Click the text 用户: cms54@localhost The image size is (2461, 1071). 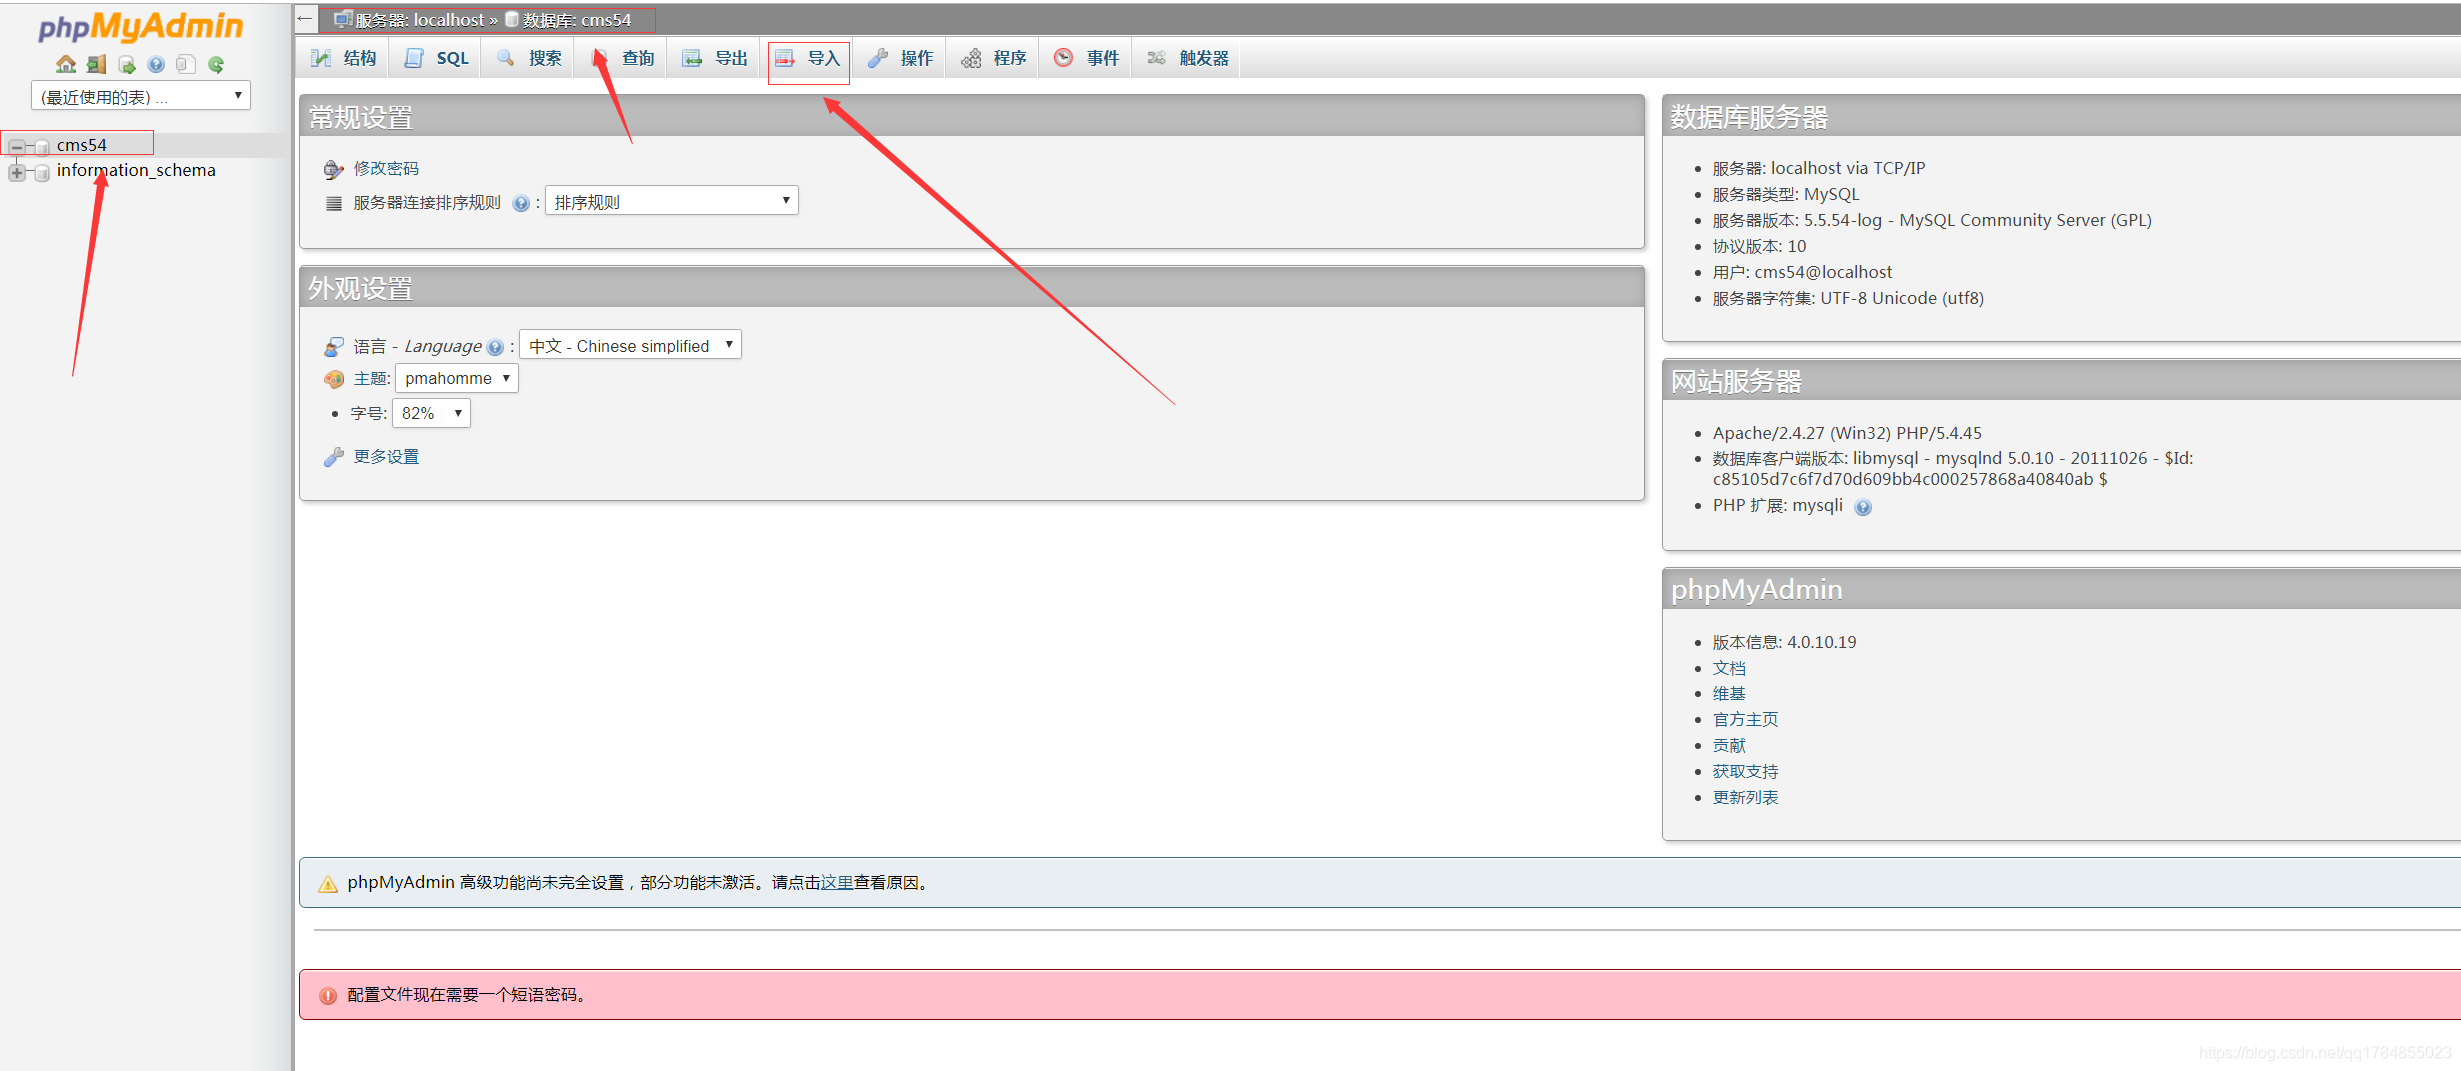tap(1802, 272)
